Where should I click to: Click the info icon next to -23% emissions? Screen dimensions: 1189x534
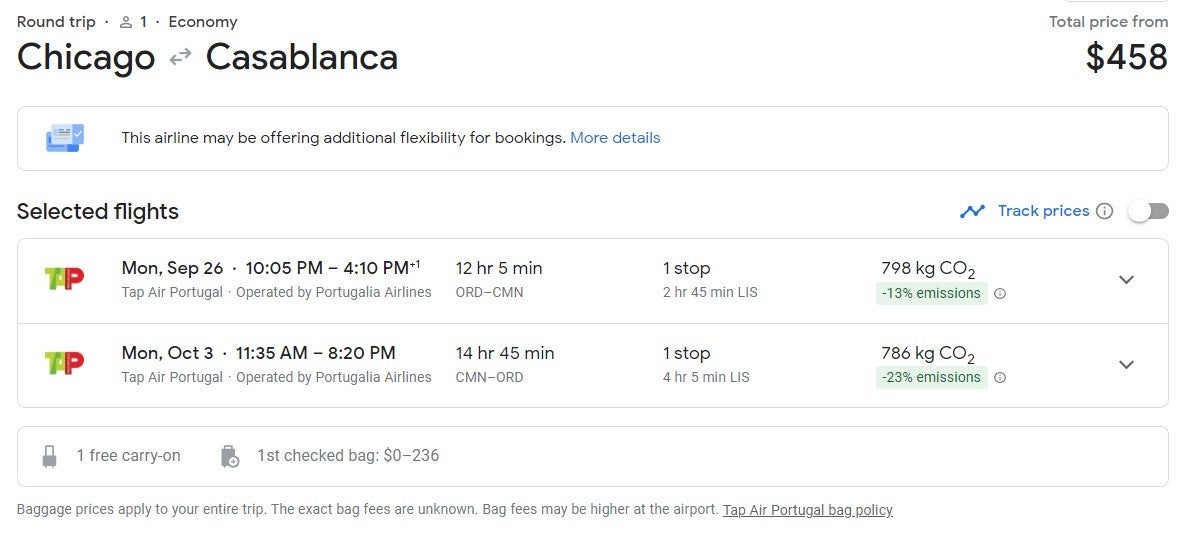pyautogui.click(x=1000, y=378)
